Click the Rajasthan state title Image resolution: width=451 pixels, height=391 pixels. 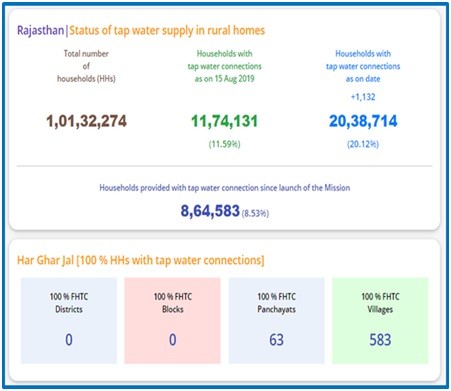[x=40, y=30]
